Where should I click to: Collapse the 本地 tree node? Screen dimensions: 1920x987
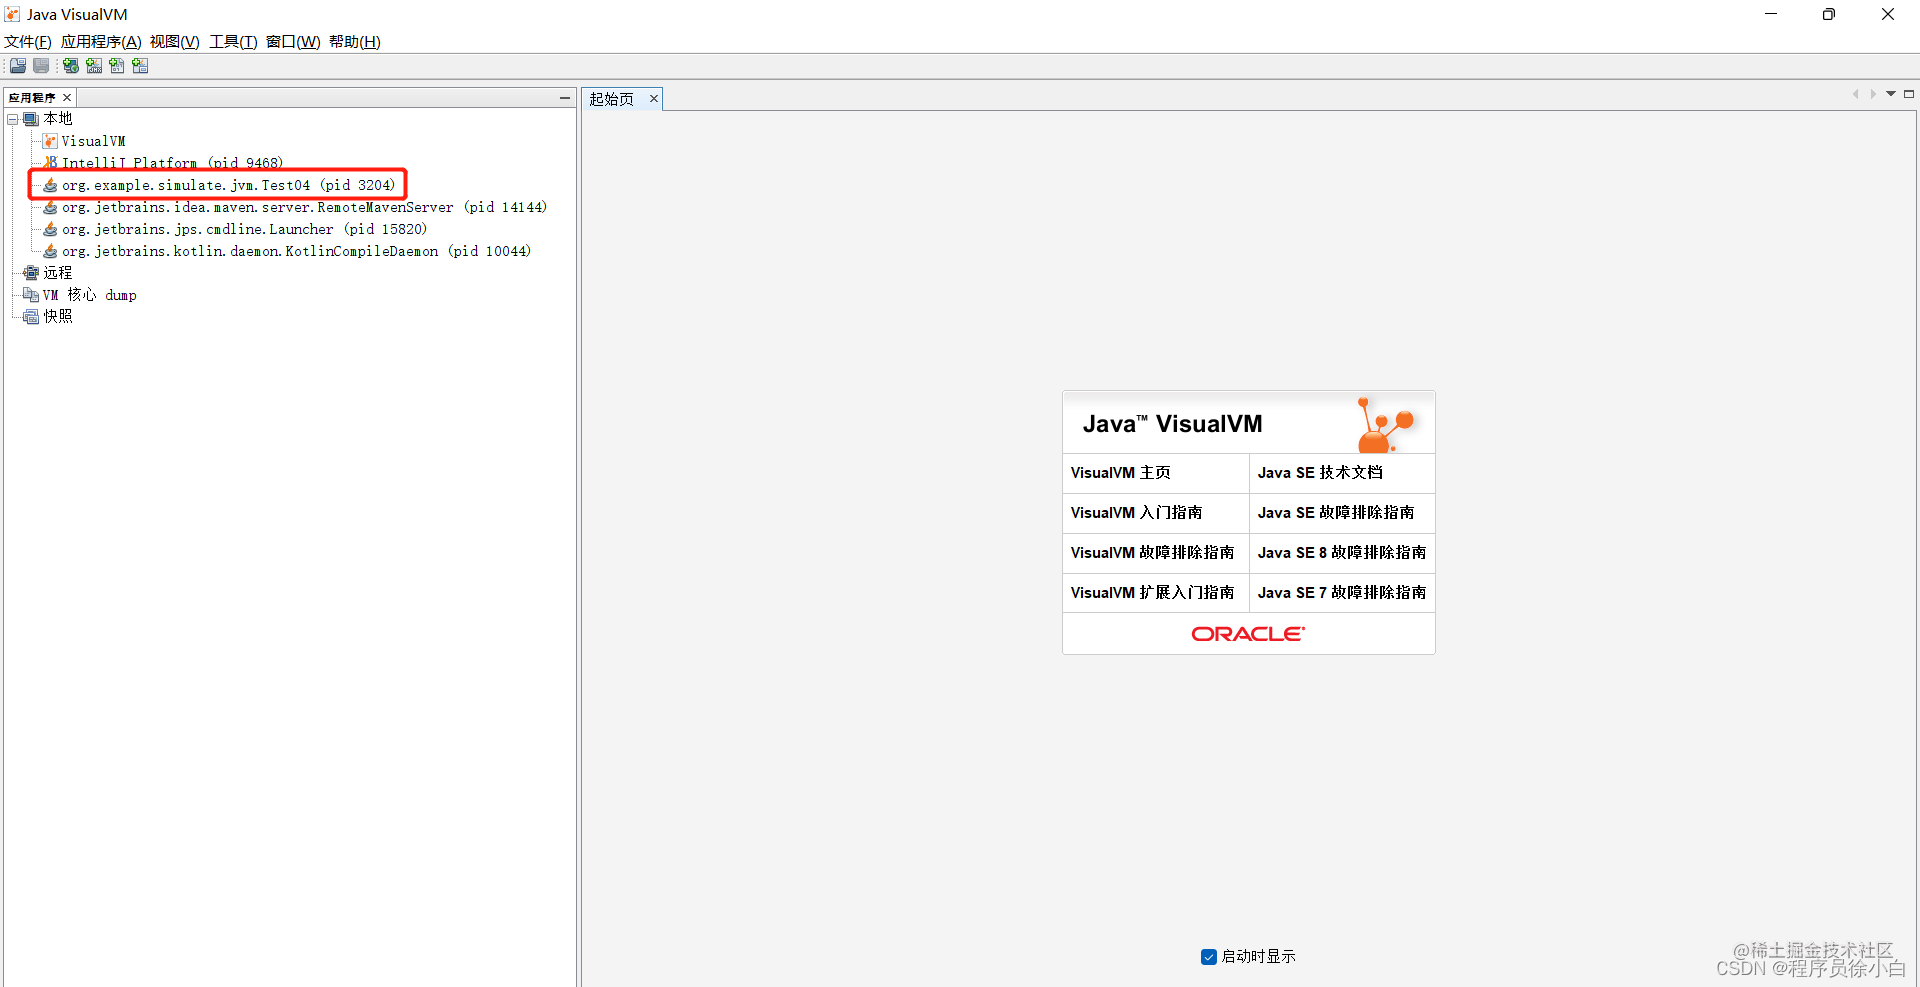pos(13,119)
